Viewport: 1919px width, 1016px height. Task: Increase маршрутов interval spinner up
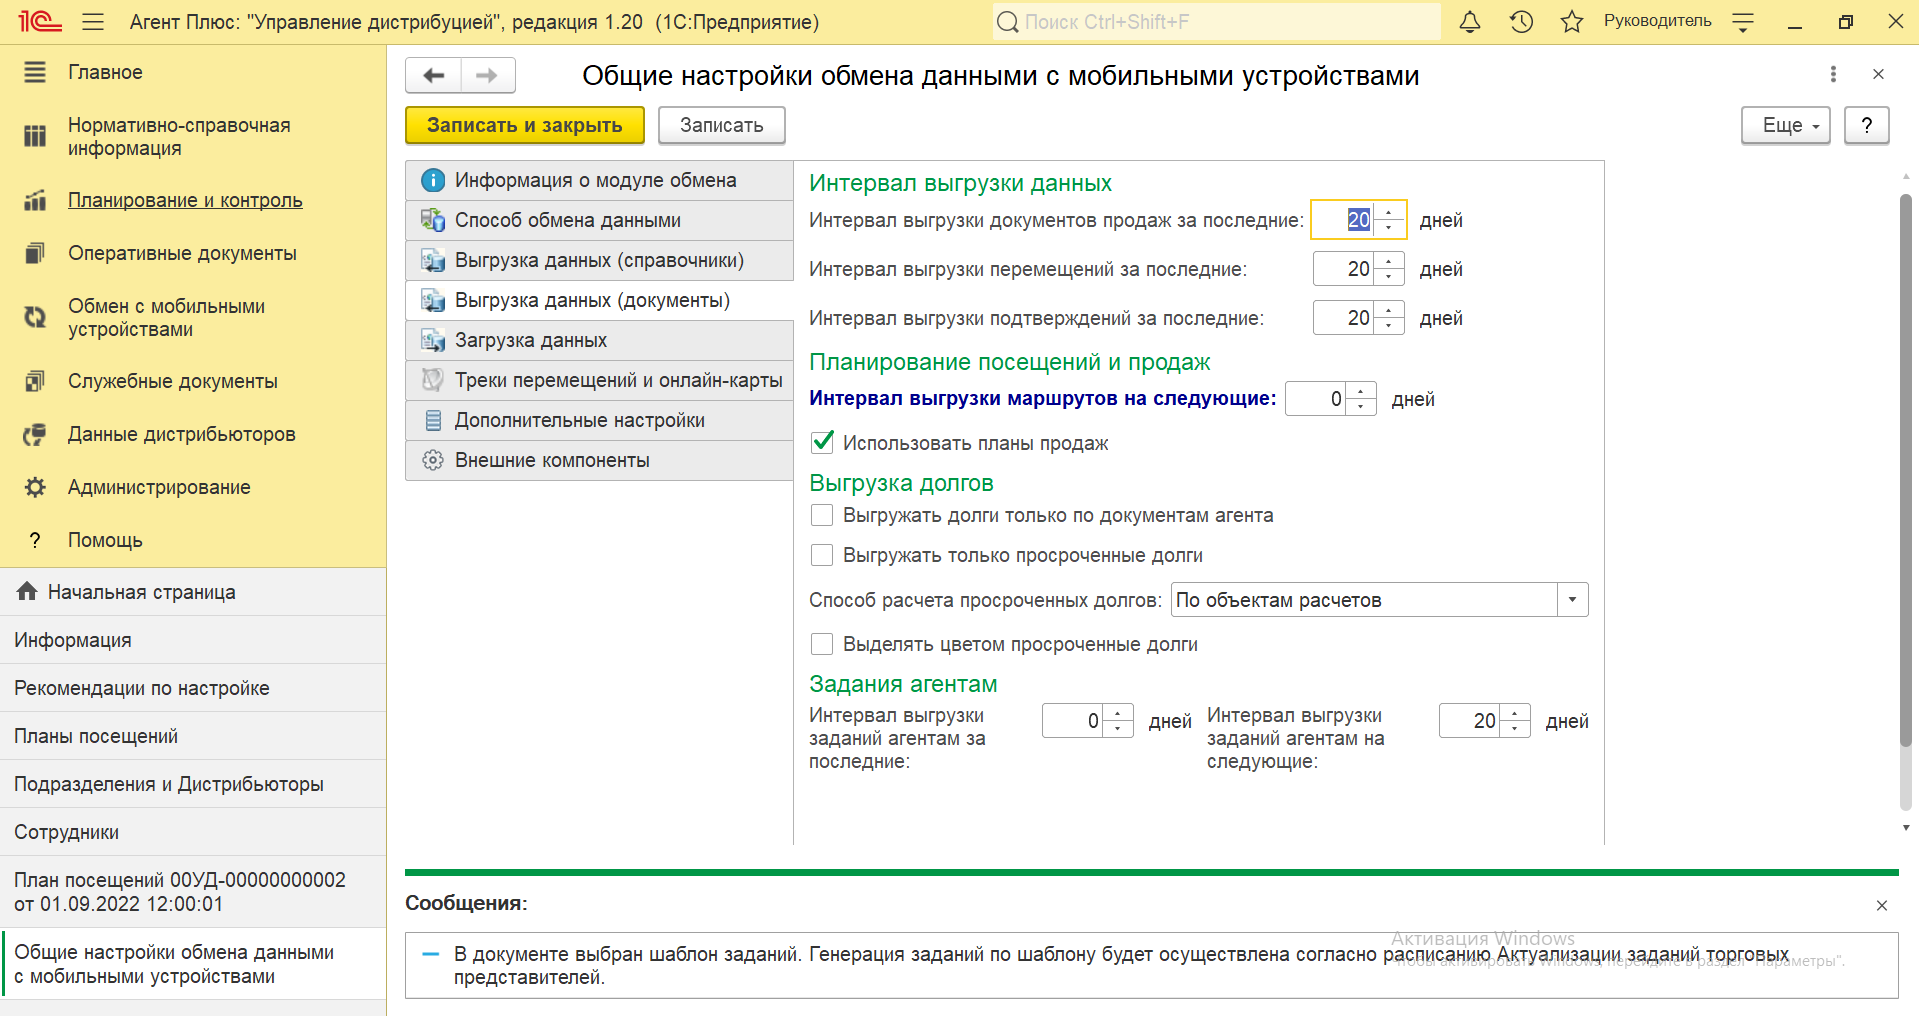pyautogui.click(x=1361, y=390)
